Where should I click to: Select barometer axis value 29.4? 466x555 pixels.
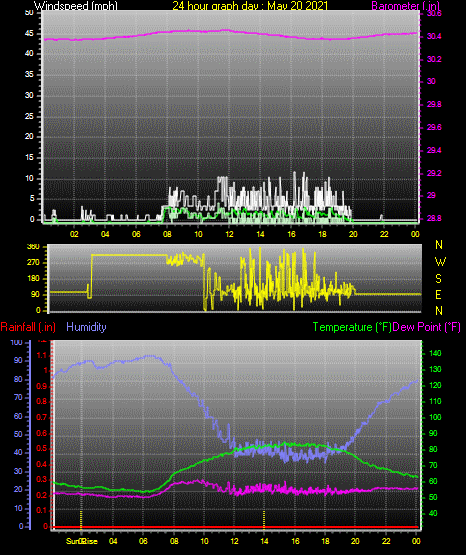tap(434, 150)
